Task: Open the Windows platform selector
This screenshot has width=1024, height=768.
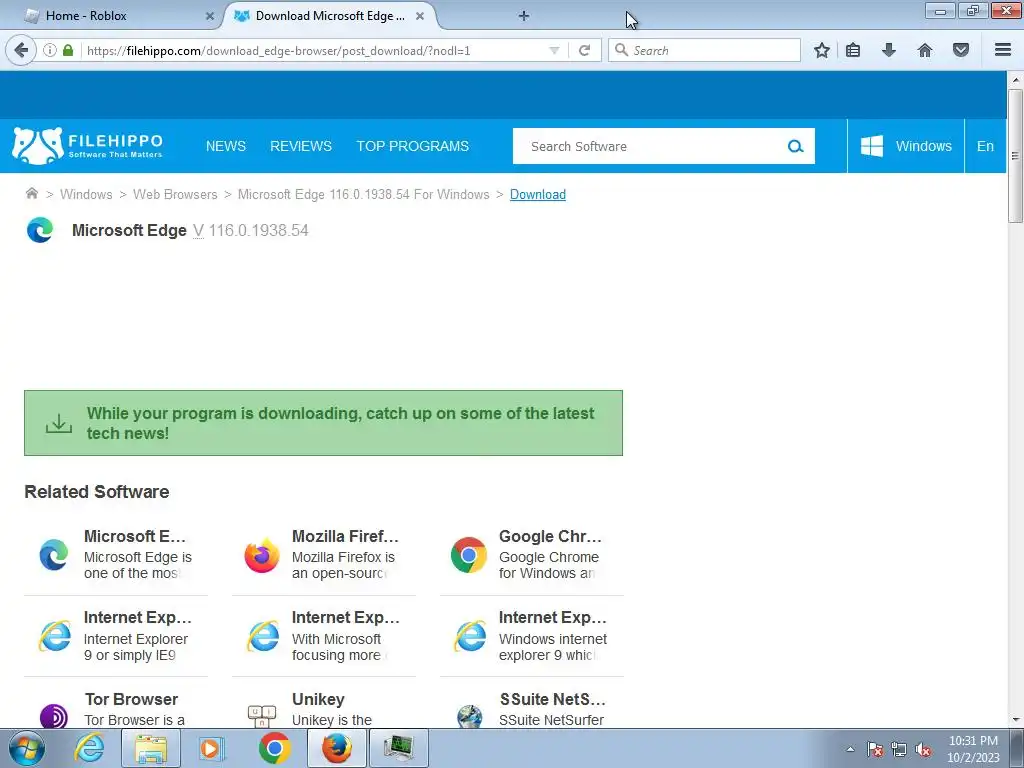Action: [906, 146]
